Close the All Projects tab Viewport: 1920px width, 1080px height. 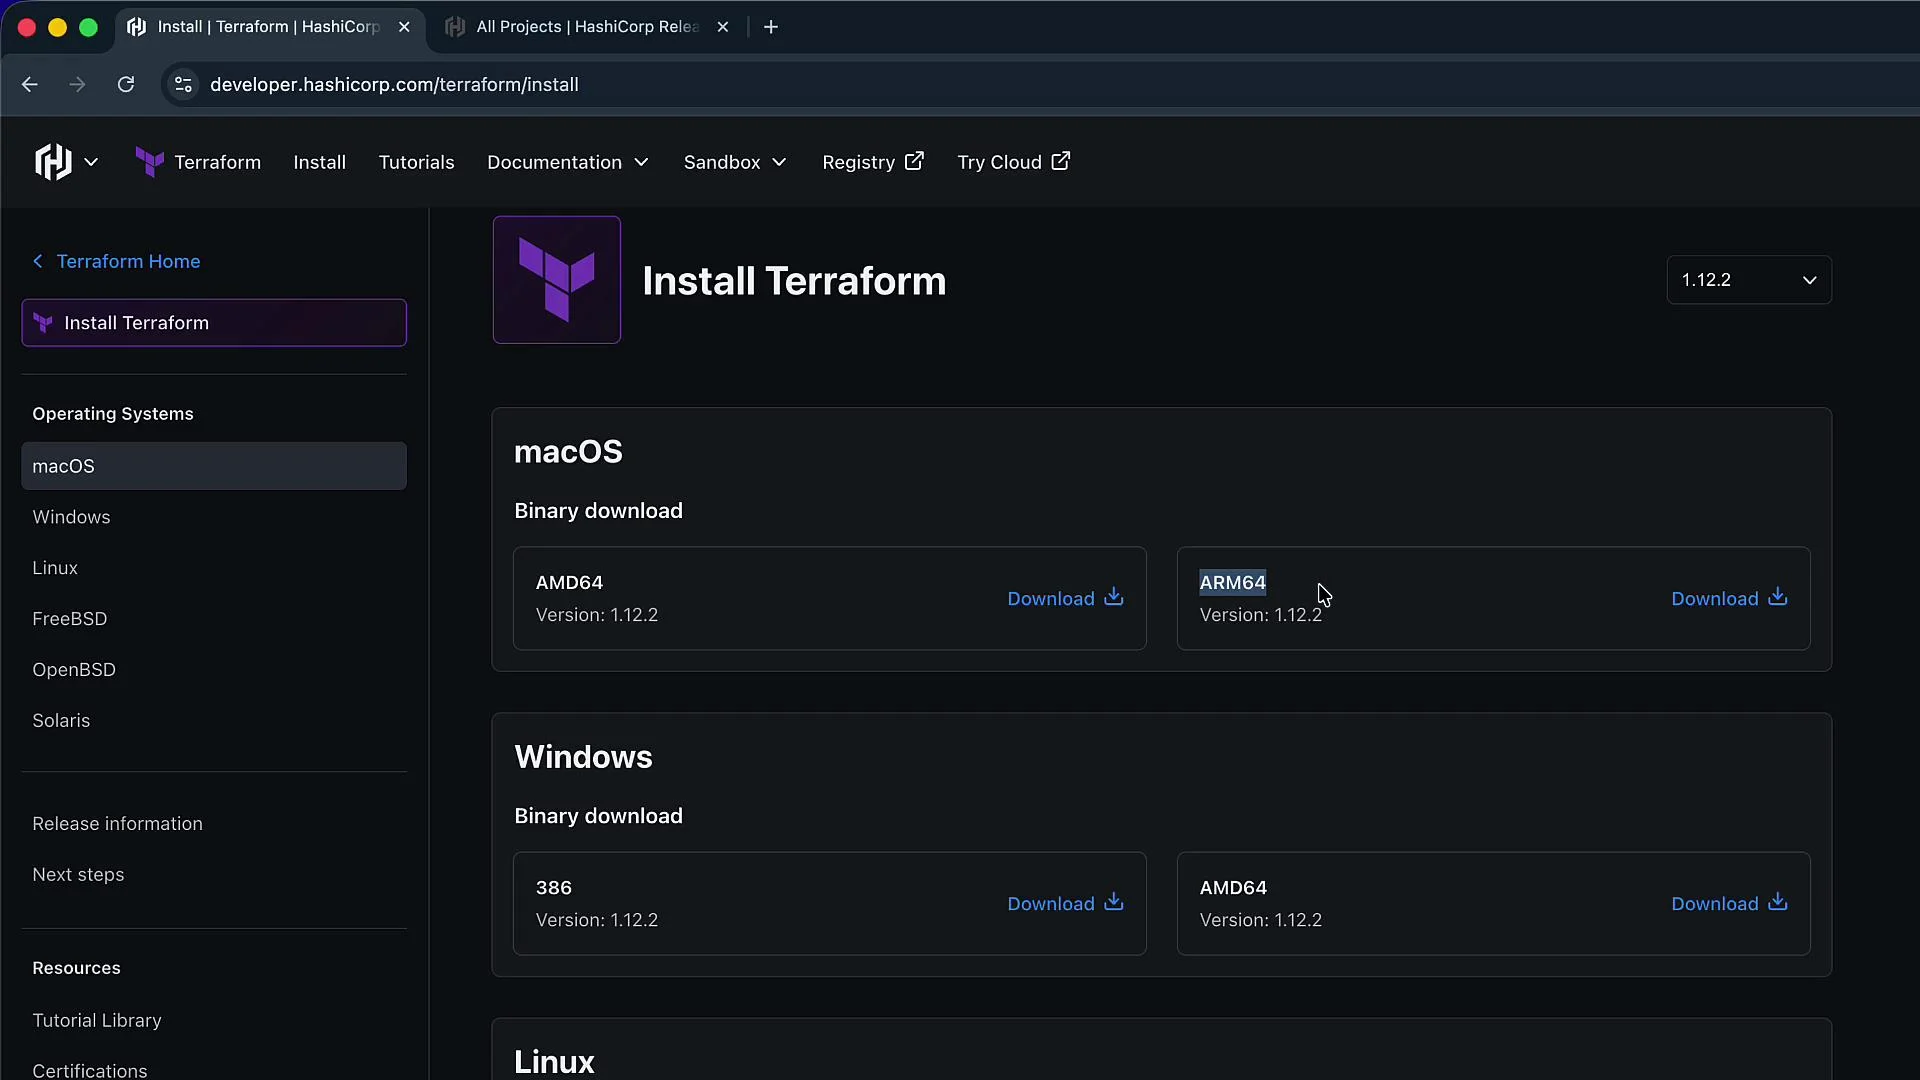pyautogui.click(x=723, y=27)
